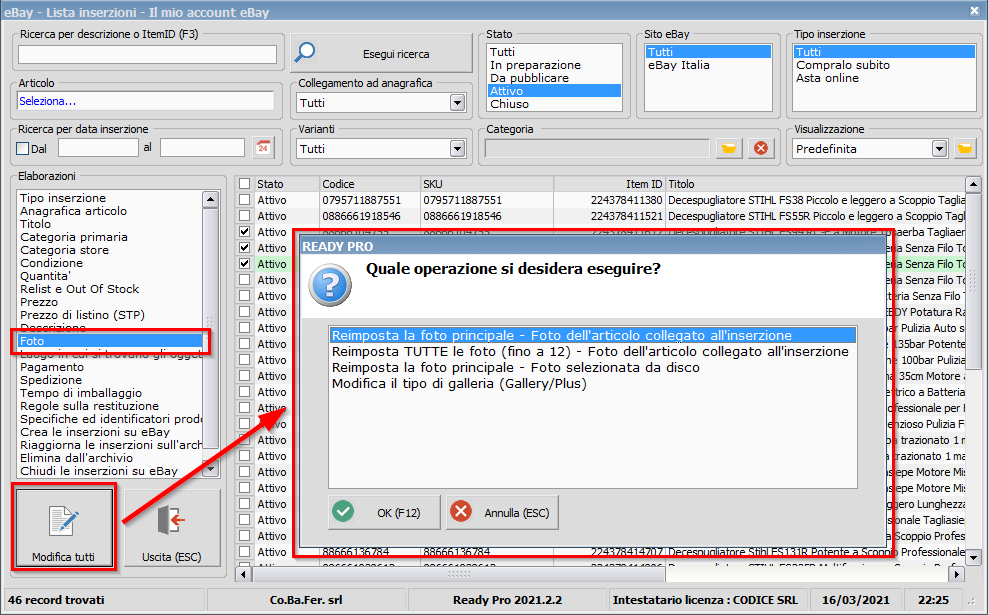The image size is (989, 615).
Task: Choose 'Reimposta TUTTE le foto (fino a 12)' option
Action: [593, 351]
